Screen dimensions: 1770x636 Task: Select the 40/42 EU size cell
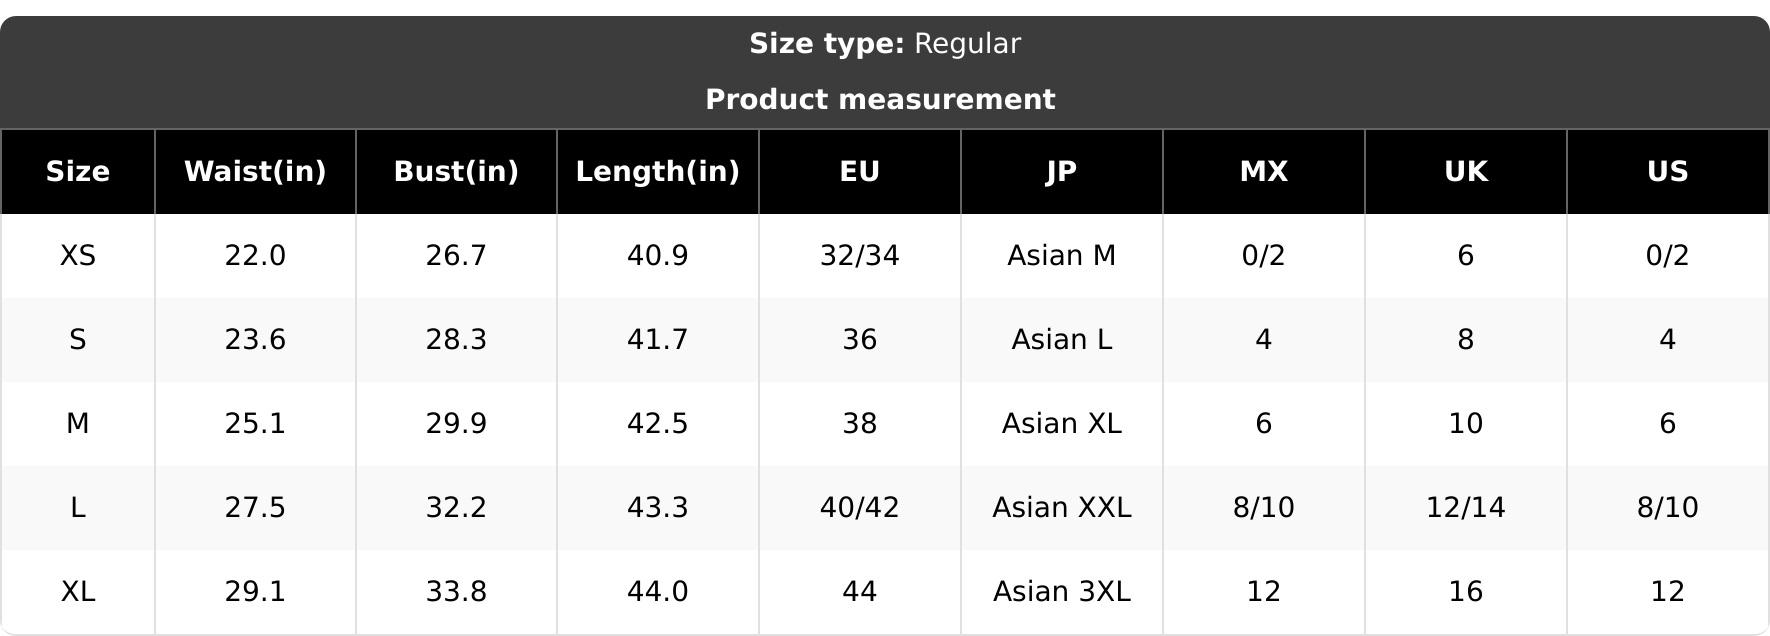click(860, 508)
